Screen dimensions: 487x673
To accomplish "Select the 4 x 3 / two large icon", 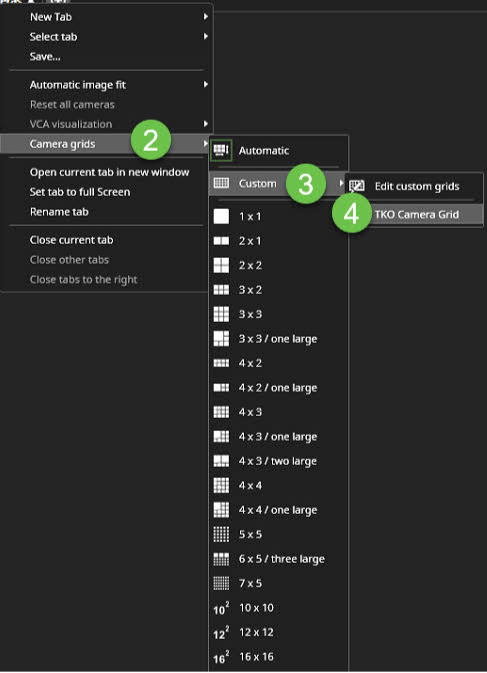I will [x=221, y=461].
